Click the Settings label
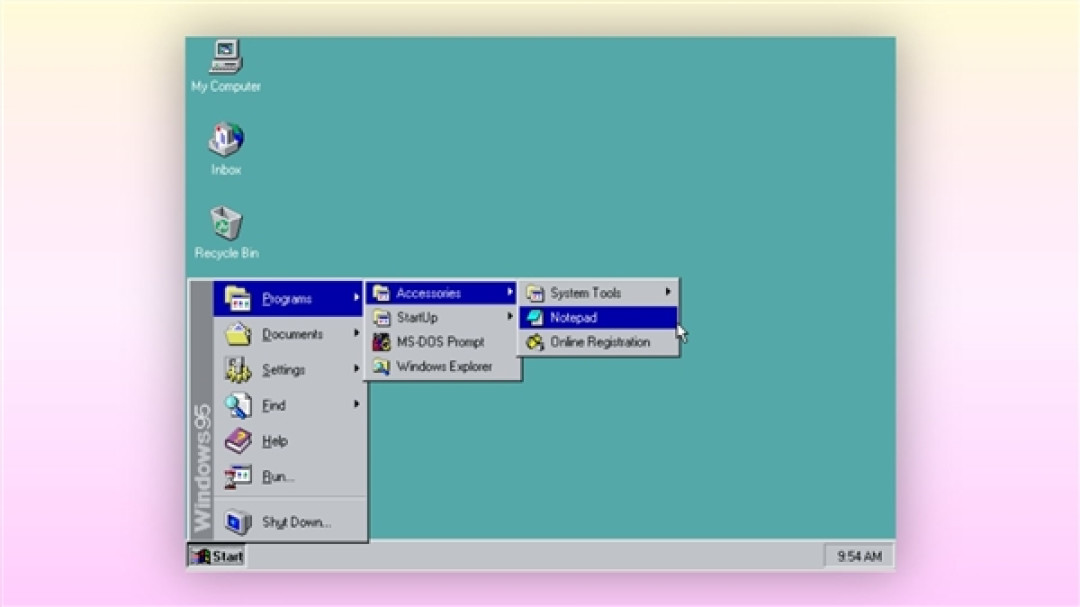This screenshot has height=607, width=1080. 283,370
